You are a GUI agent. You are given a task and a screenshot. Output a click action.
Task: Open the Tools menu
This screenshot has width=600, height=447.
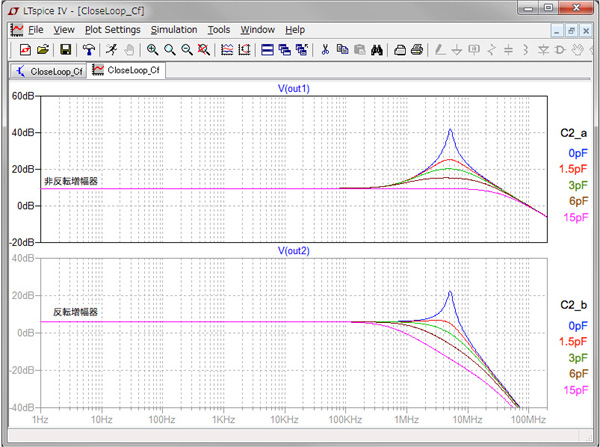219,30
